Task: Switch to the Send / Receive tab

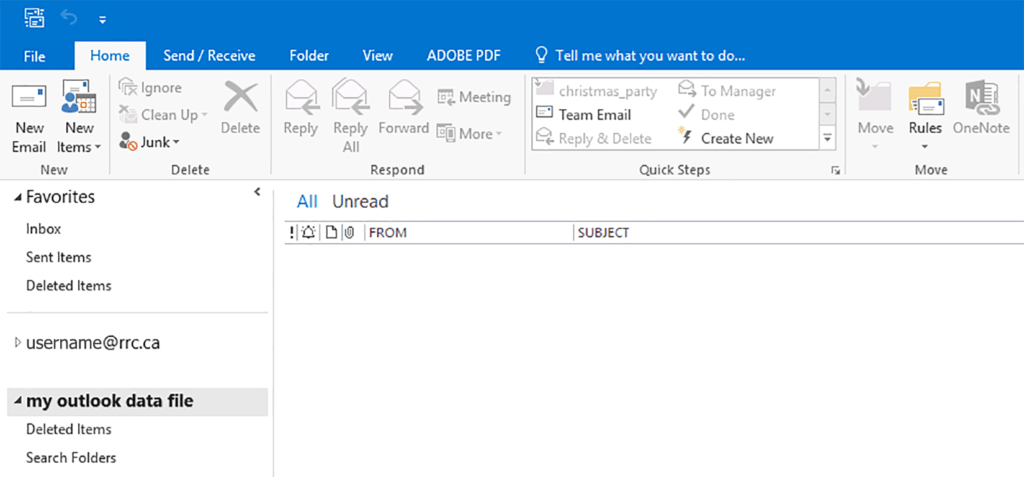Action: point(209,56)
